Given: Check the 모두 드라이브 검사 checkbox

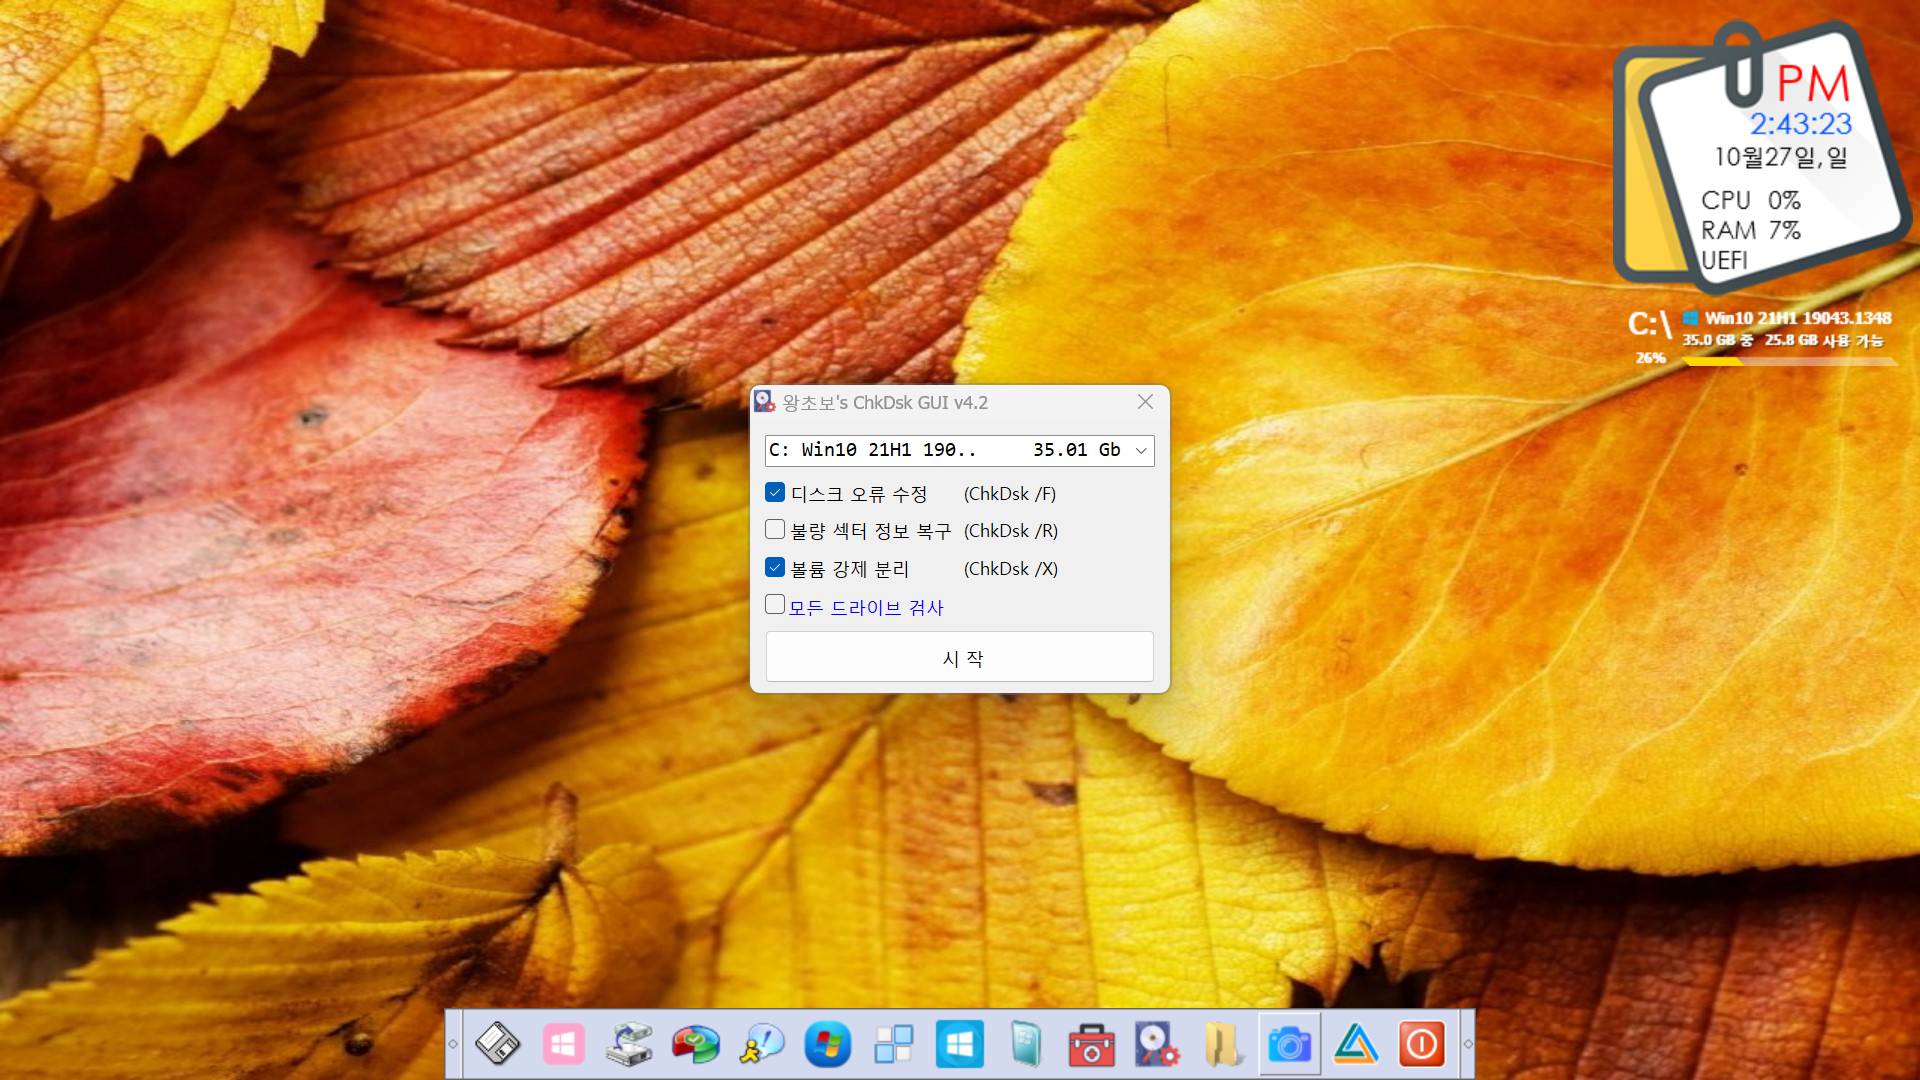Looking at the screenshot, I should click(775, 604).
